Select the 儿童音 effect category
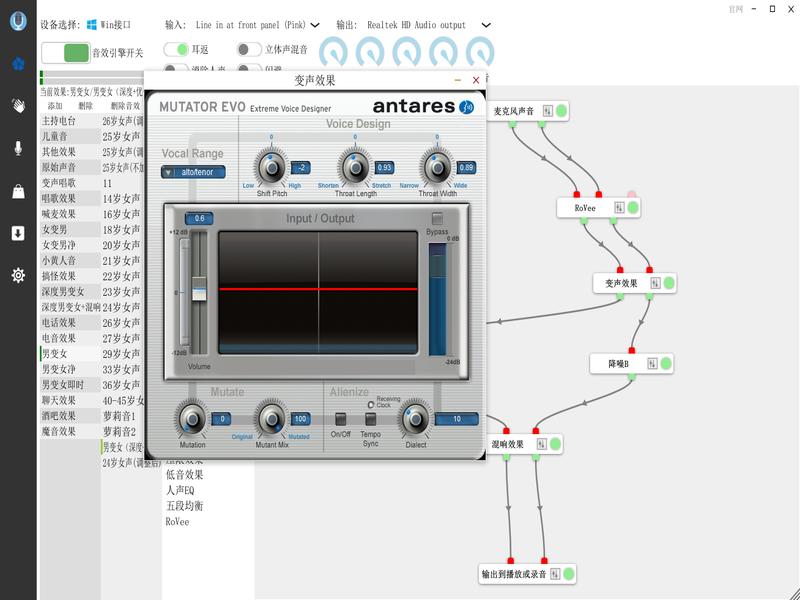800x600 pixels. click(x=70, y=136)
